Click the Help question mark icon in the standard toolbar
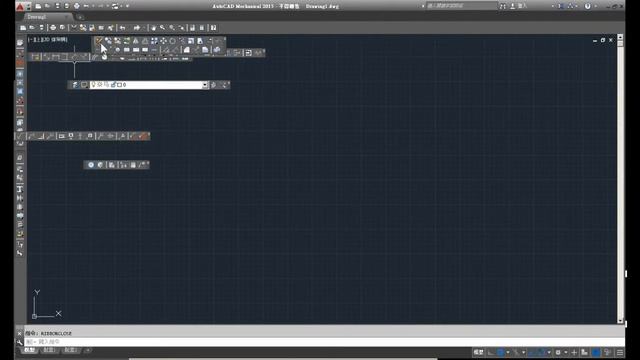The width and height of the screenshot is (640, 360). [213, 28]
